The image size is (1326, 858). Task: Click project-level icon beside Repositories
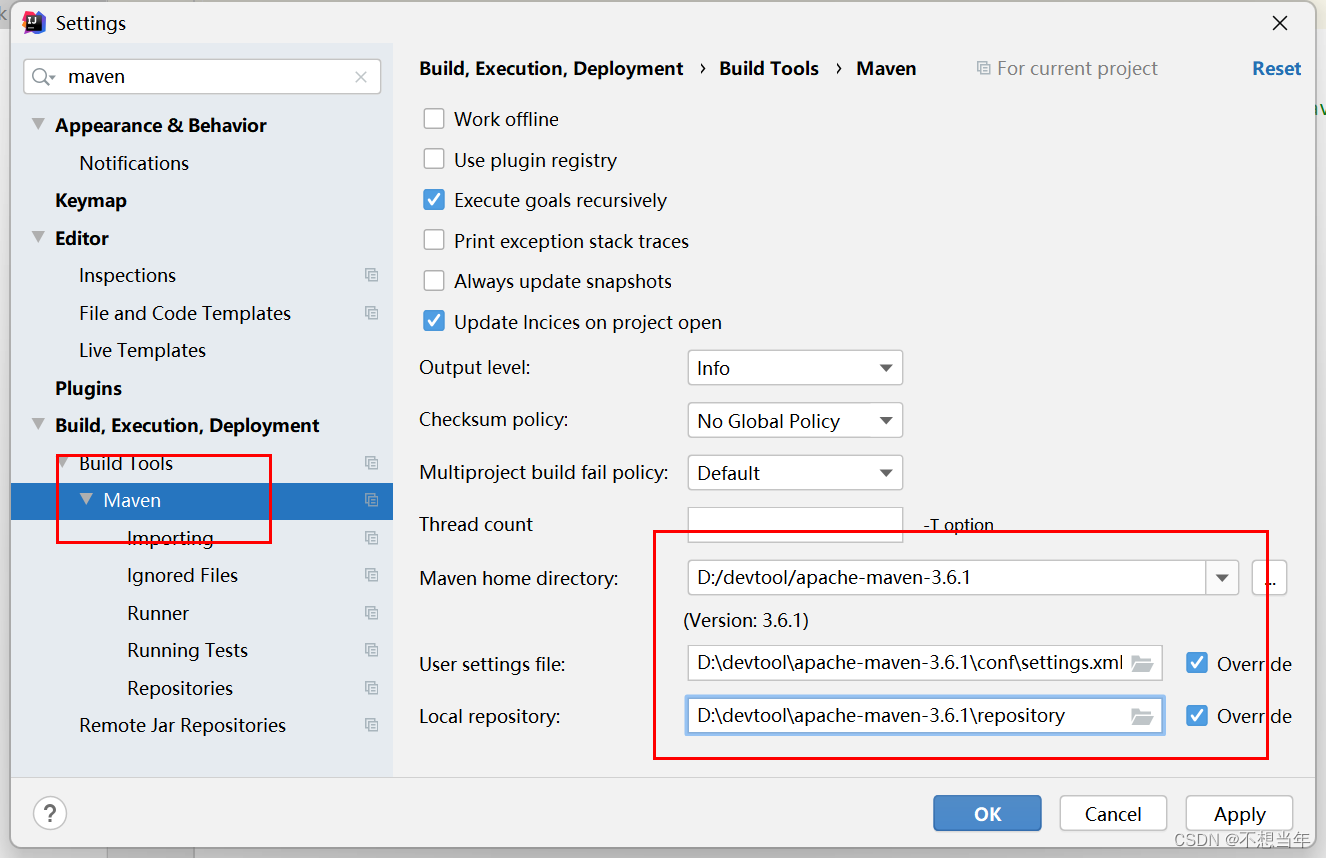(x=372, y=688)
